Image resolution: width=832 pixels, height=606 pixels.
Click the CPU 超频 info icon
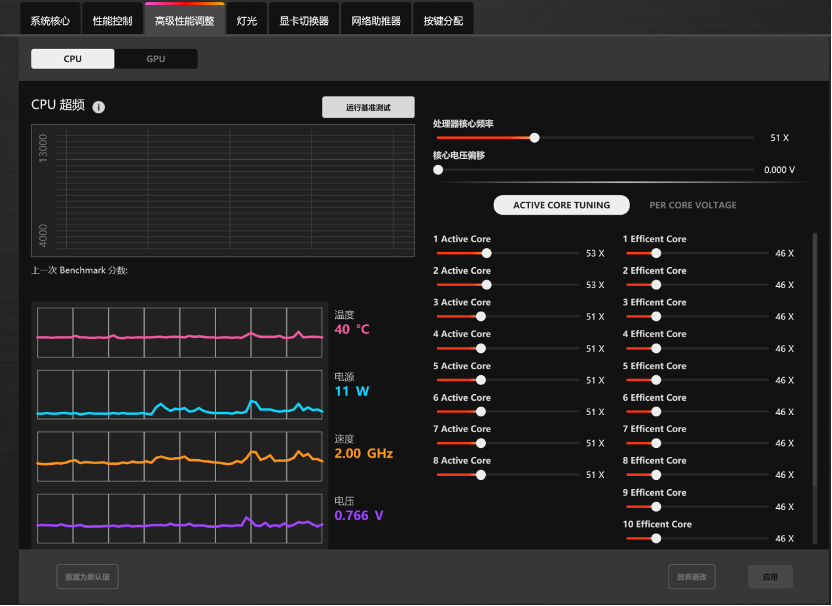click(x=99, y=107)
